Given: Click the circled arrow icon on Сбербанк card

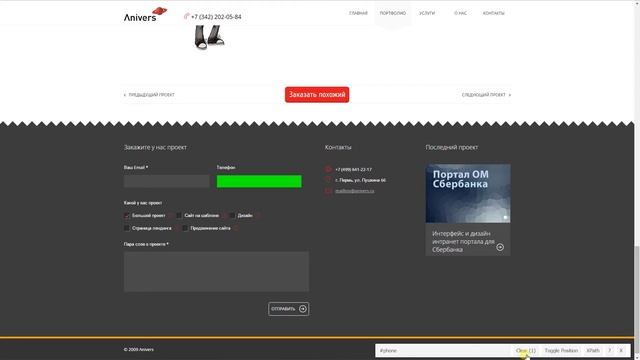Looking at the screenshot, I should tap(500, 247).
